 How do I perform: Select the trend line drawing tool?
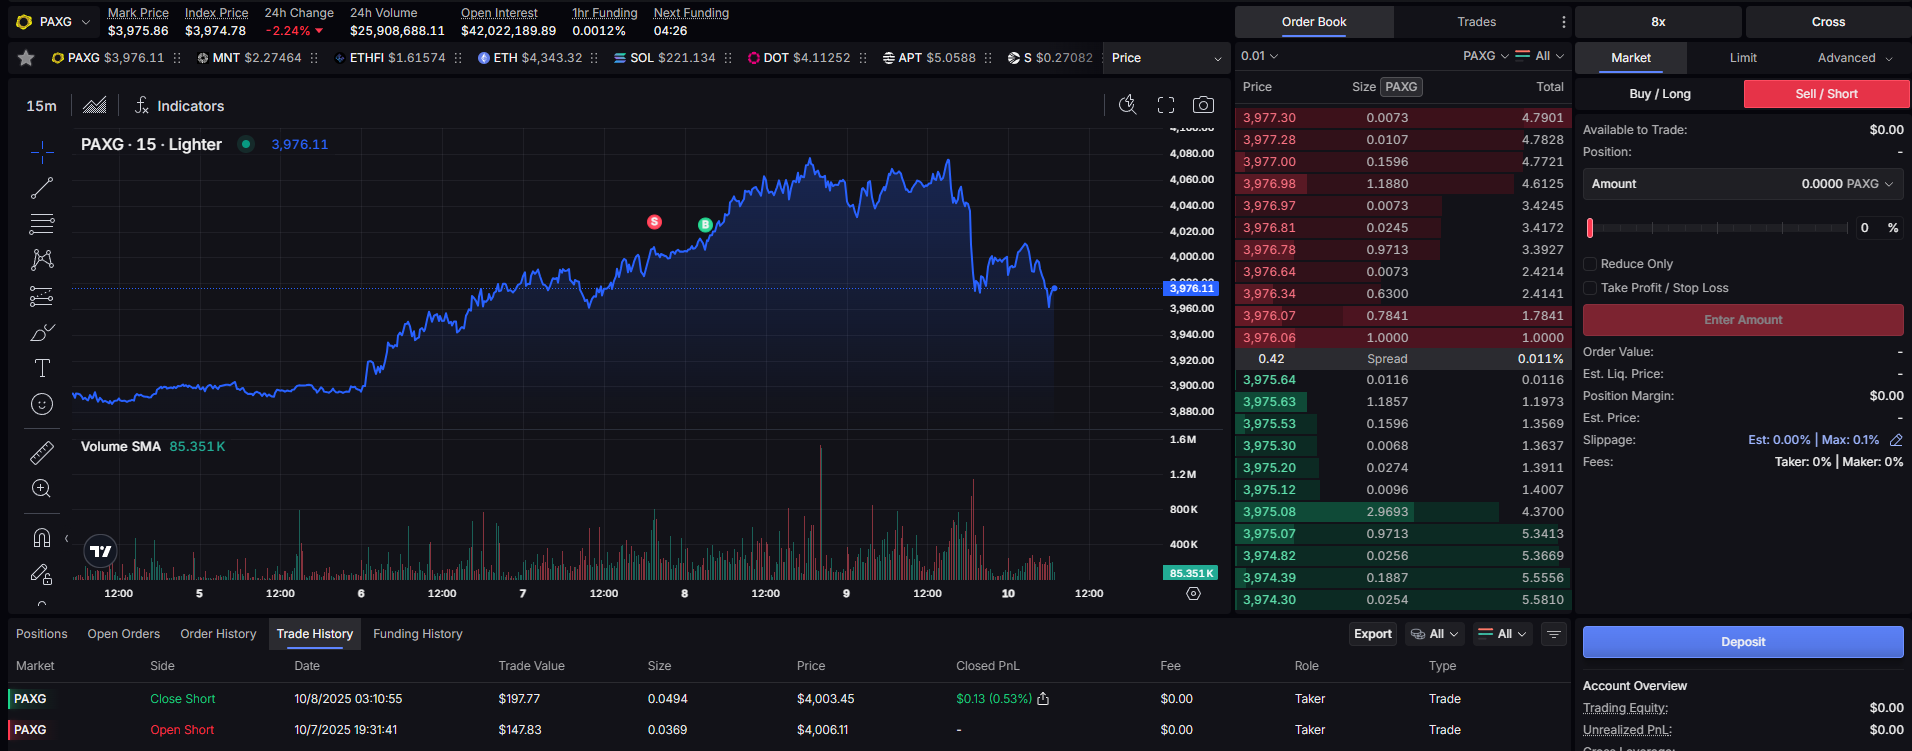pos(42,188)
